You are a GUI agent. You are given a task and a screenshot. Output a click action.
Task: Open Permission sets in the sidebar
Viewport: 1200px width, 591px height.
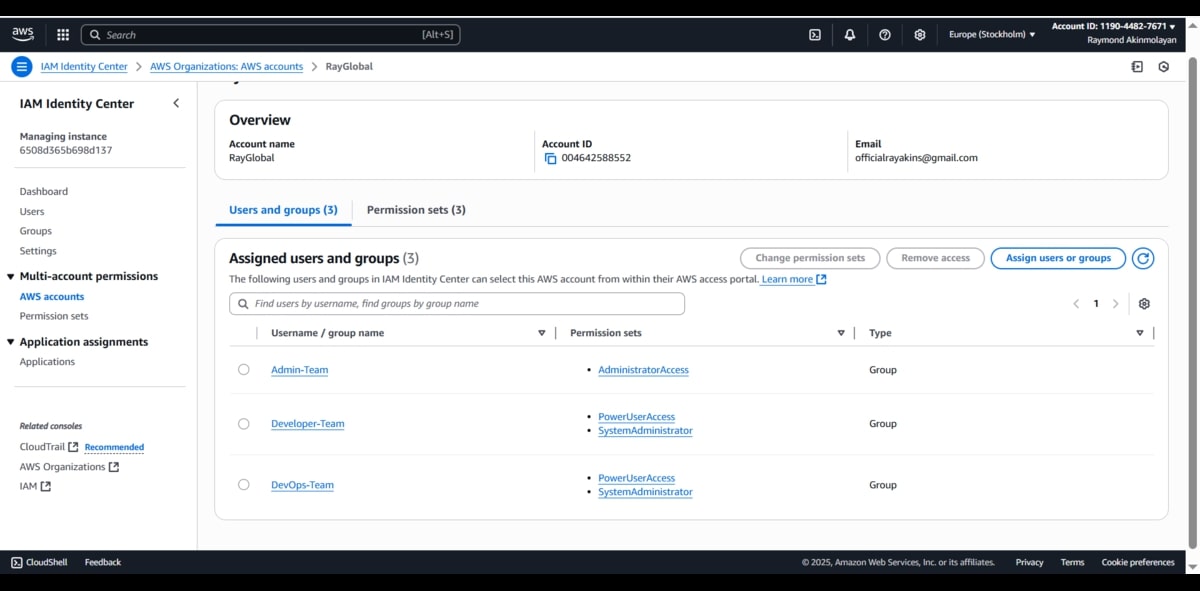(54, 316)
